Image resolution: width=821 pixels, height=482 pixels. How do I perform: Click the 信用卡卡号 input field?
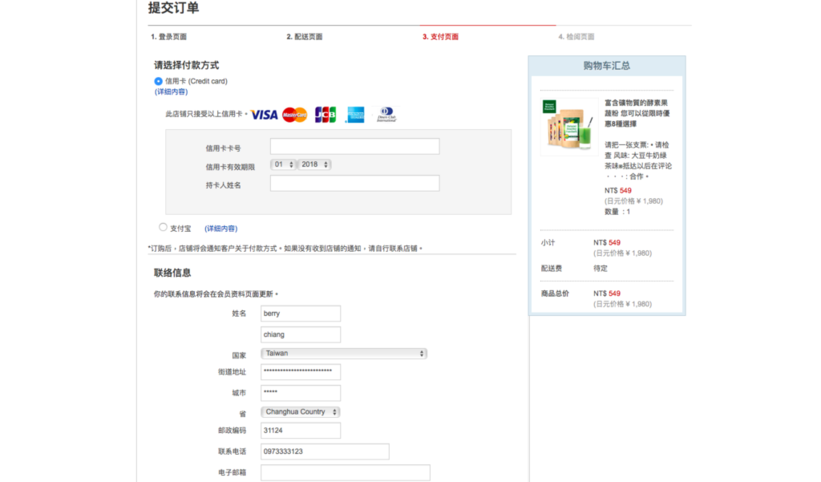click(x=354, y=147)
